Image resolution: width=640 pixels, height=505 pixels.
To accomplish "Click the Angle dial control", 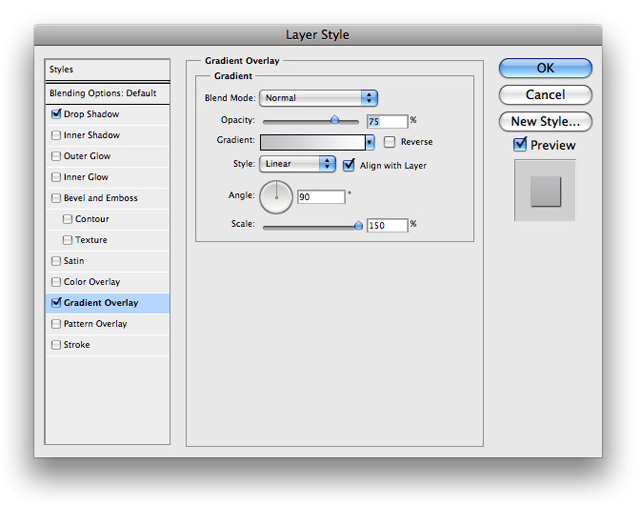I will click(x=276, y=197).
